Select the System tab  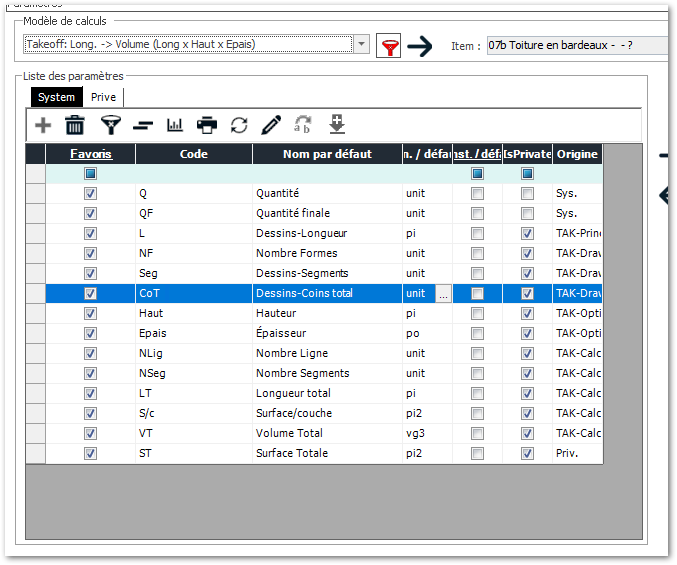coord(56,97)
